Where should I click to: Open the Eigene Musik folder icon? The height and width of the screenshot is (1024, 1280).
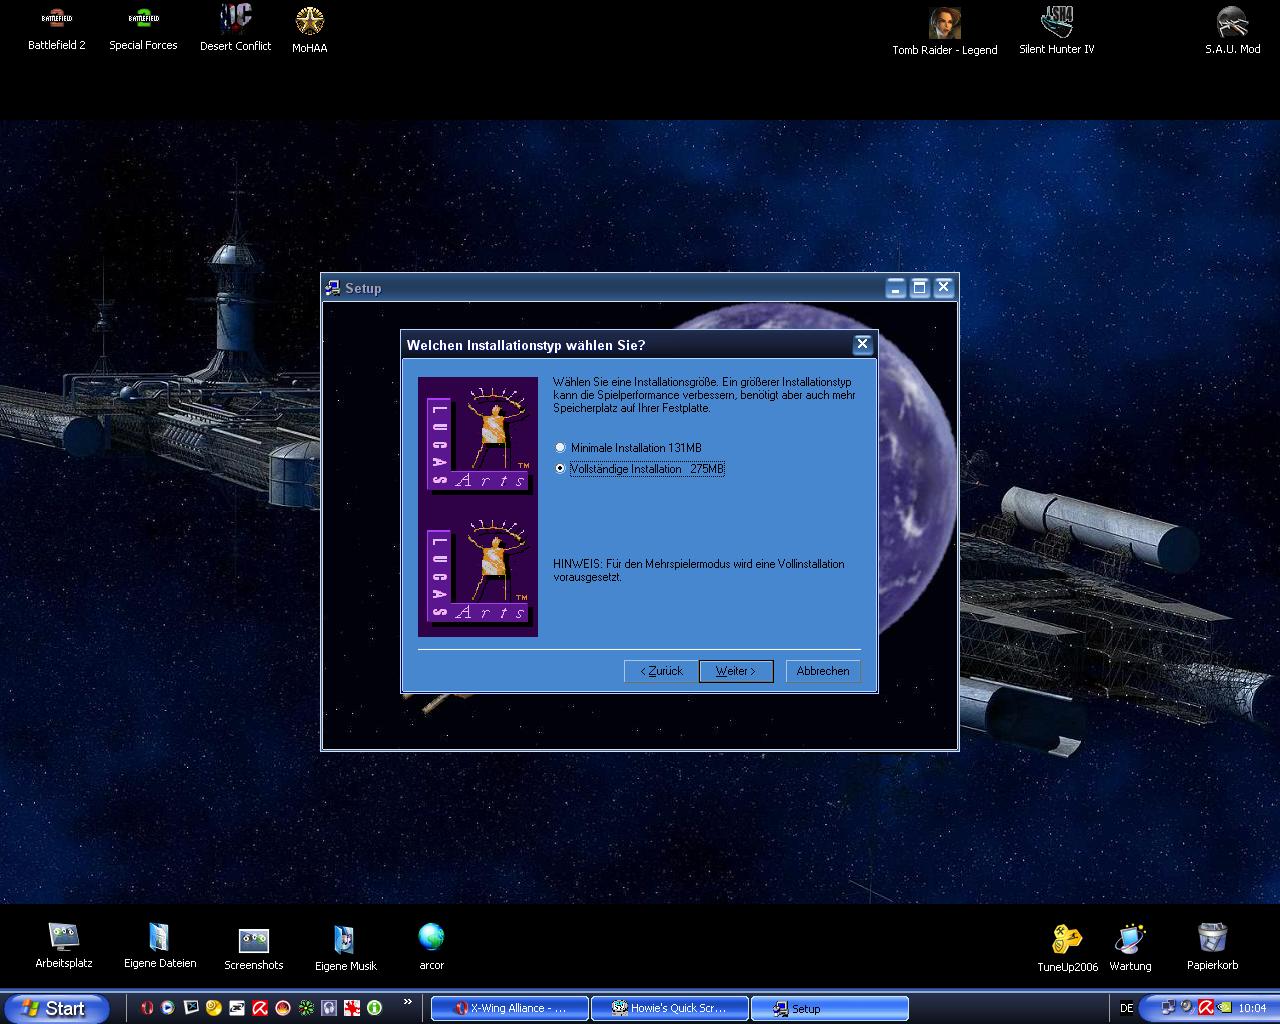345,948
